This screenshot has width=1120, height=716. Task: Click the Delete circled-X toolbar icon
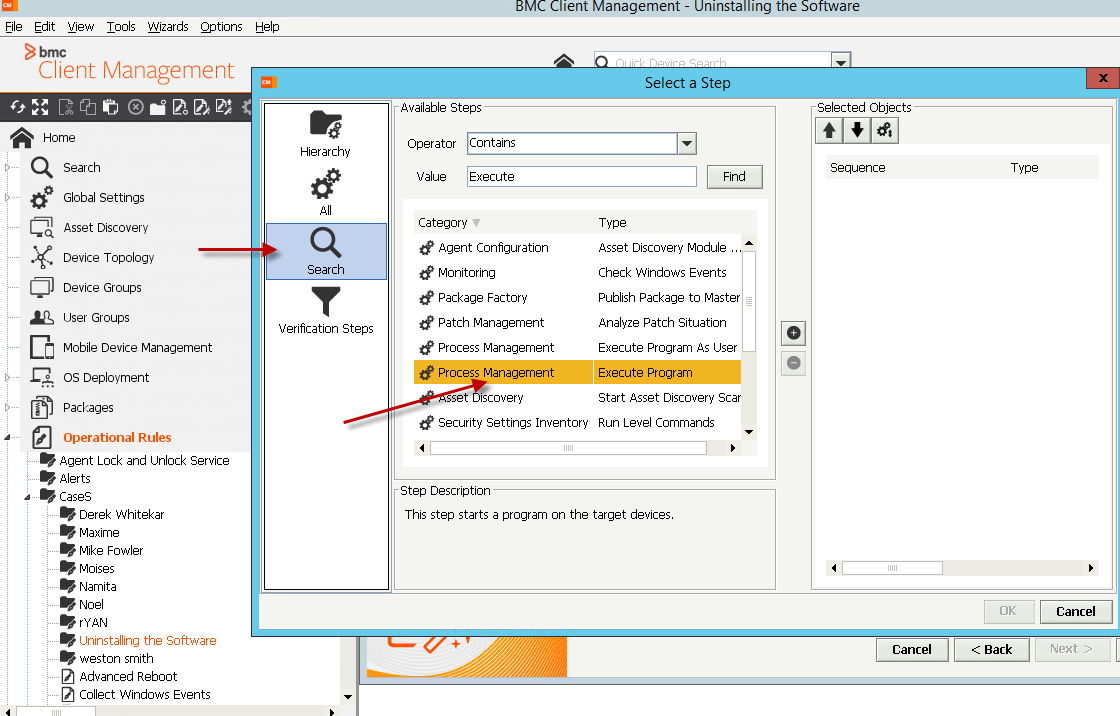135,107
